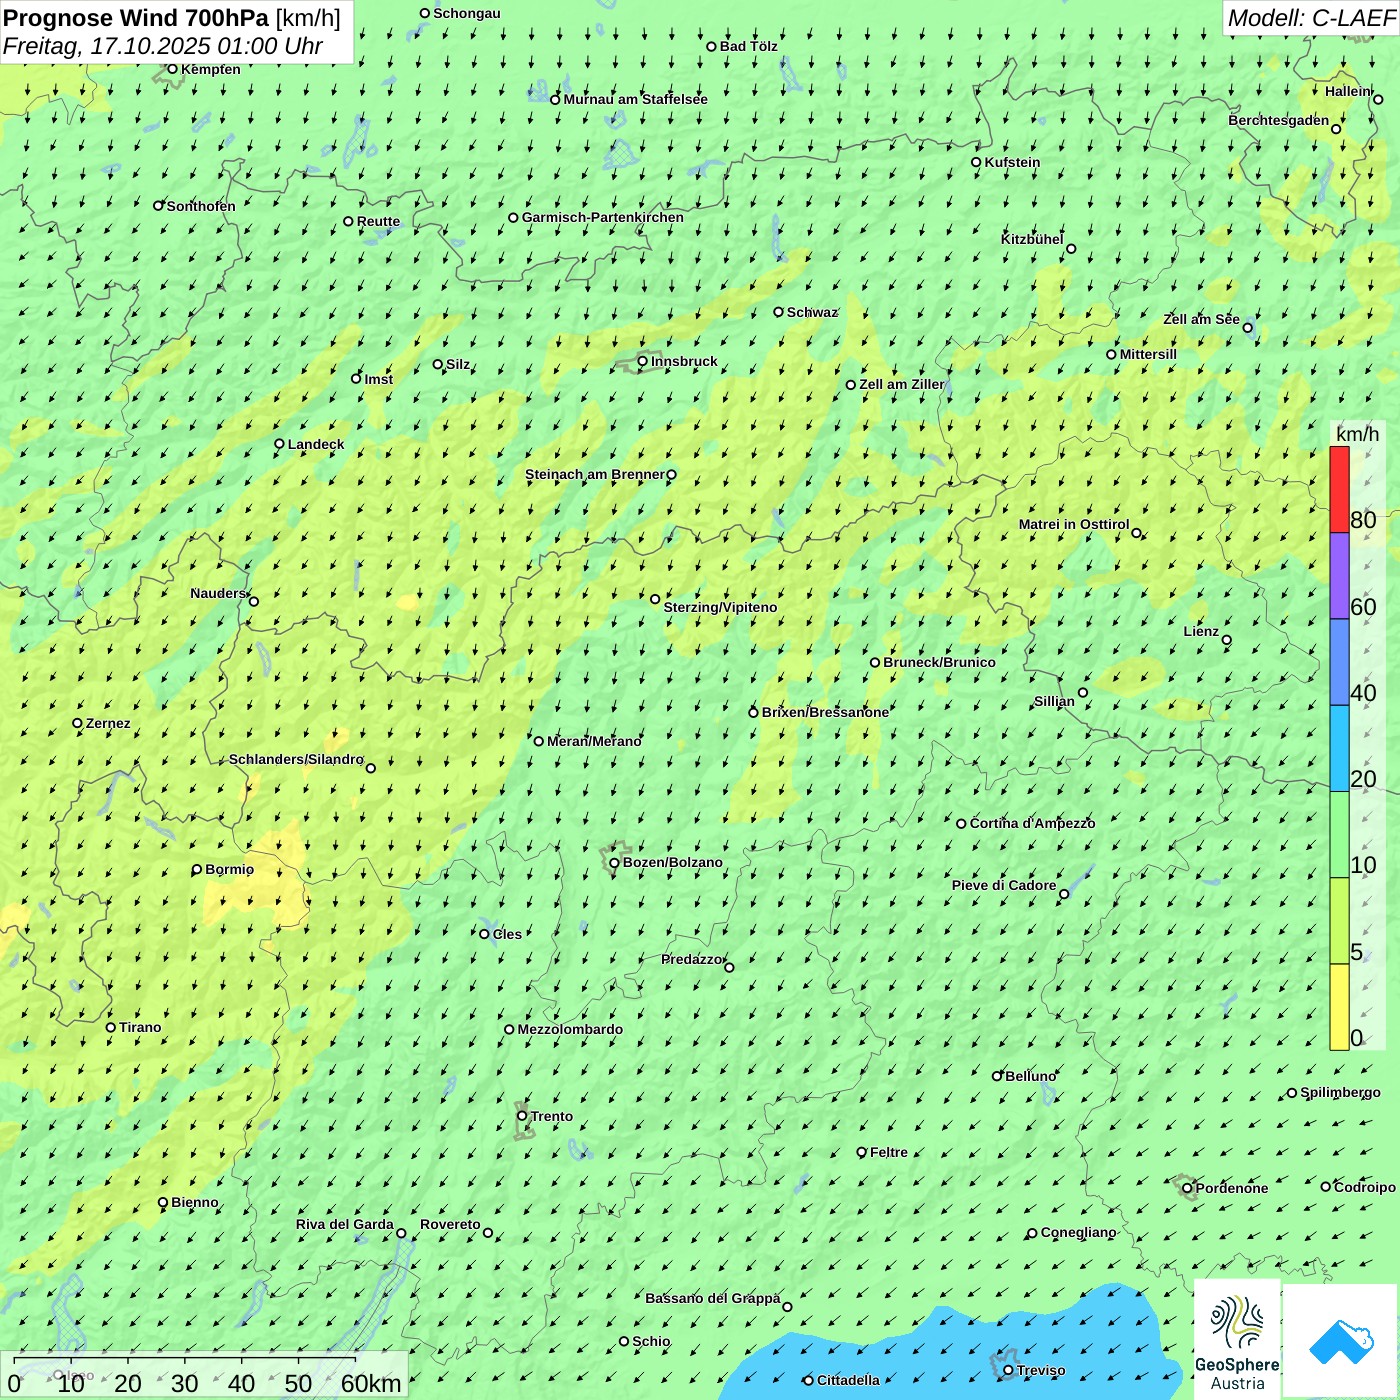Click the Mittersill label
This screenshot has height=1400, width=1400.
point(1148,354)
